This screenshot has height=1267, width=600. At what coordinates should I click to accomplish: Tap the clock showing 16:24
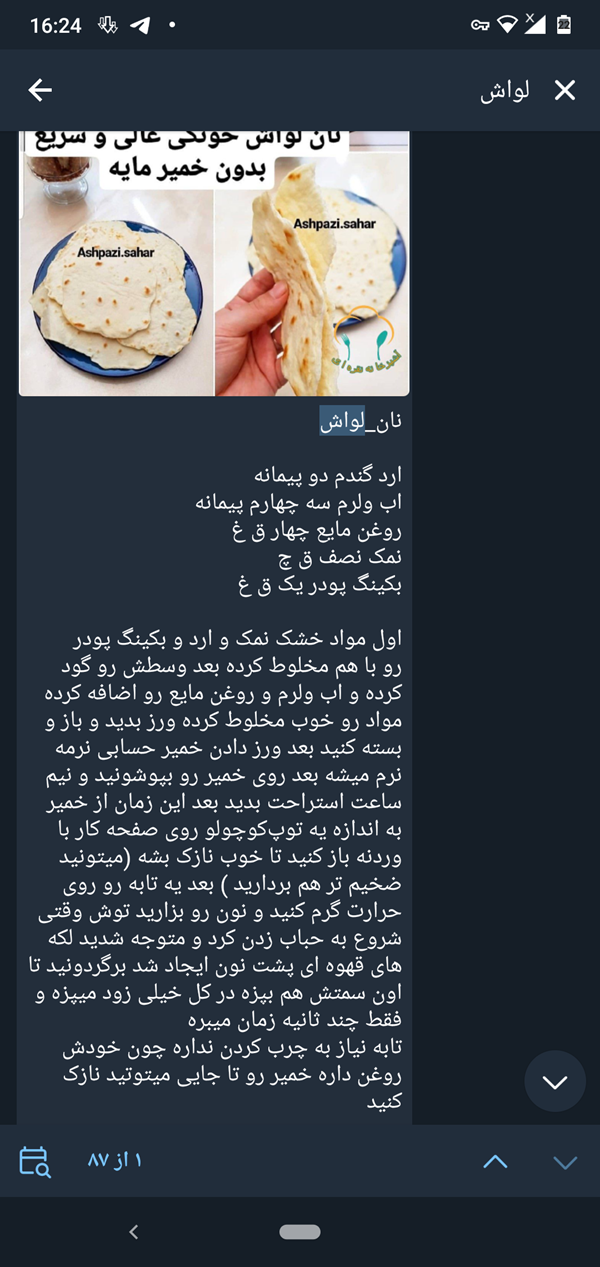click(x=56, y=26)
